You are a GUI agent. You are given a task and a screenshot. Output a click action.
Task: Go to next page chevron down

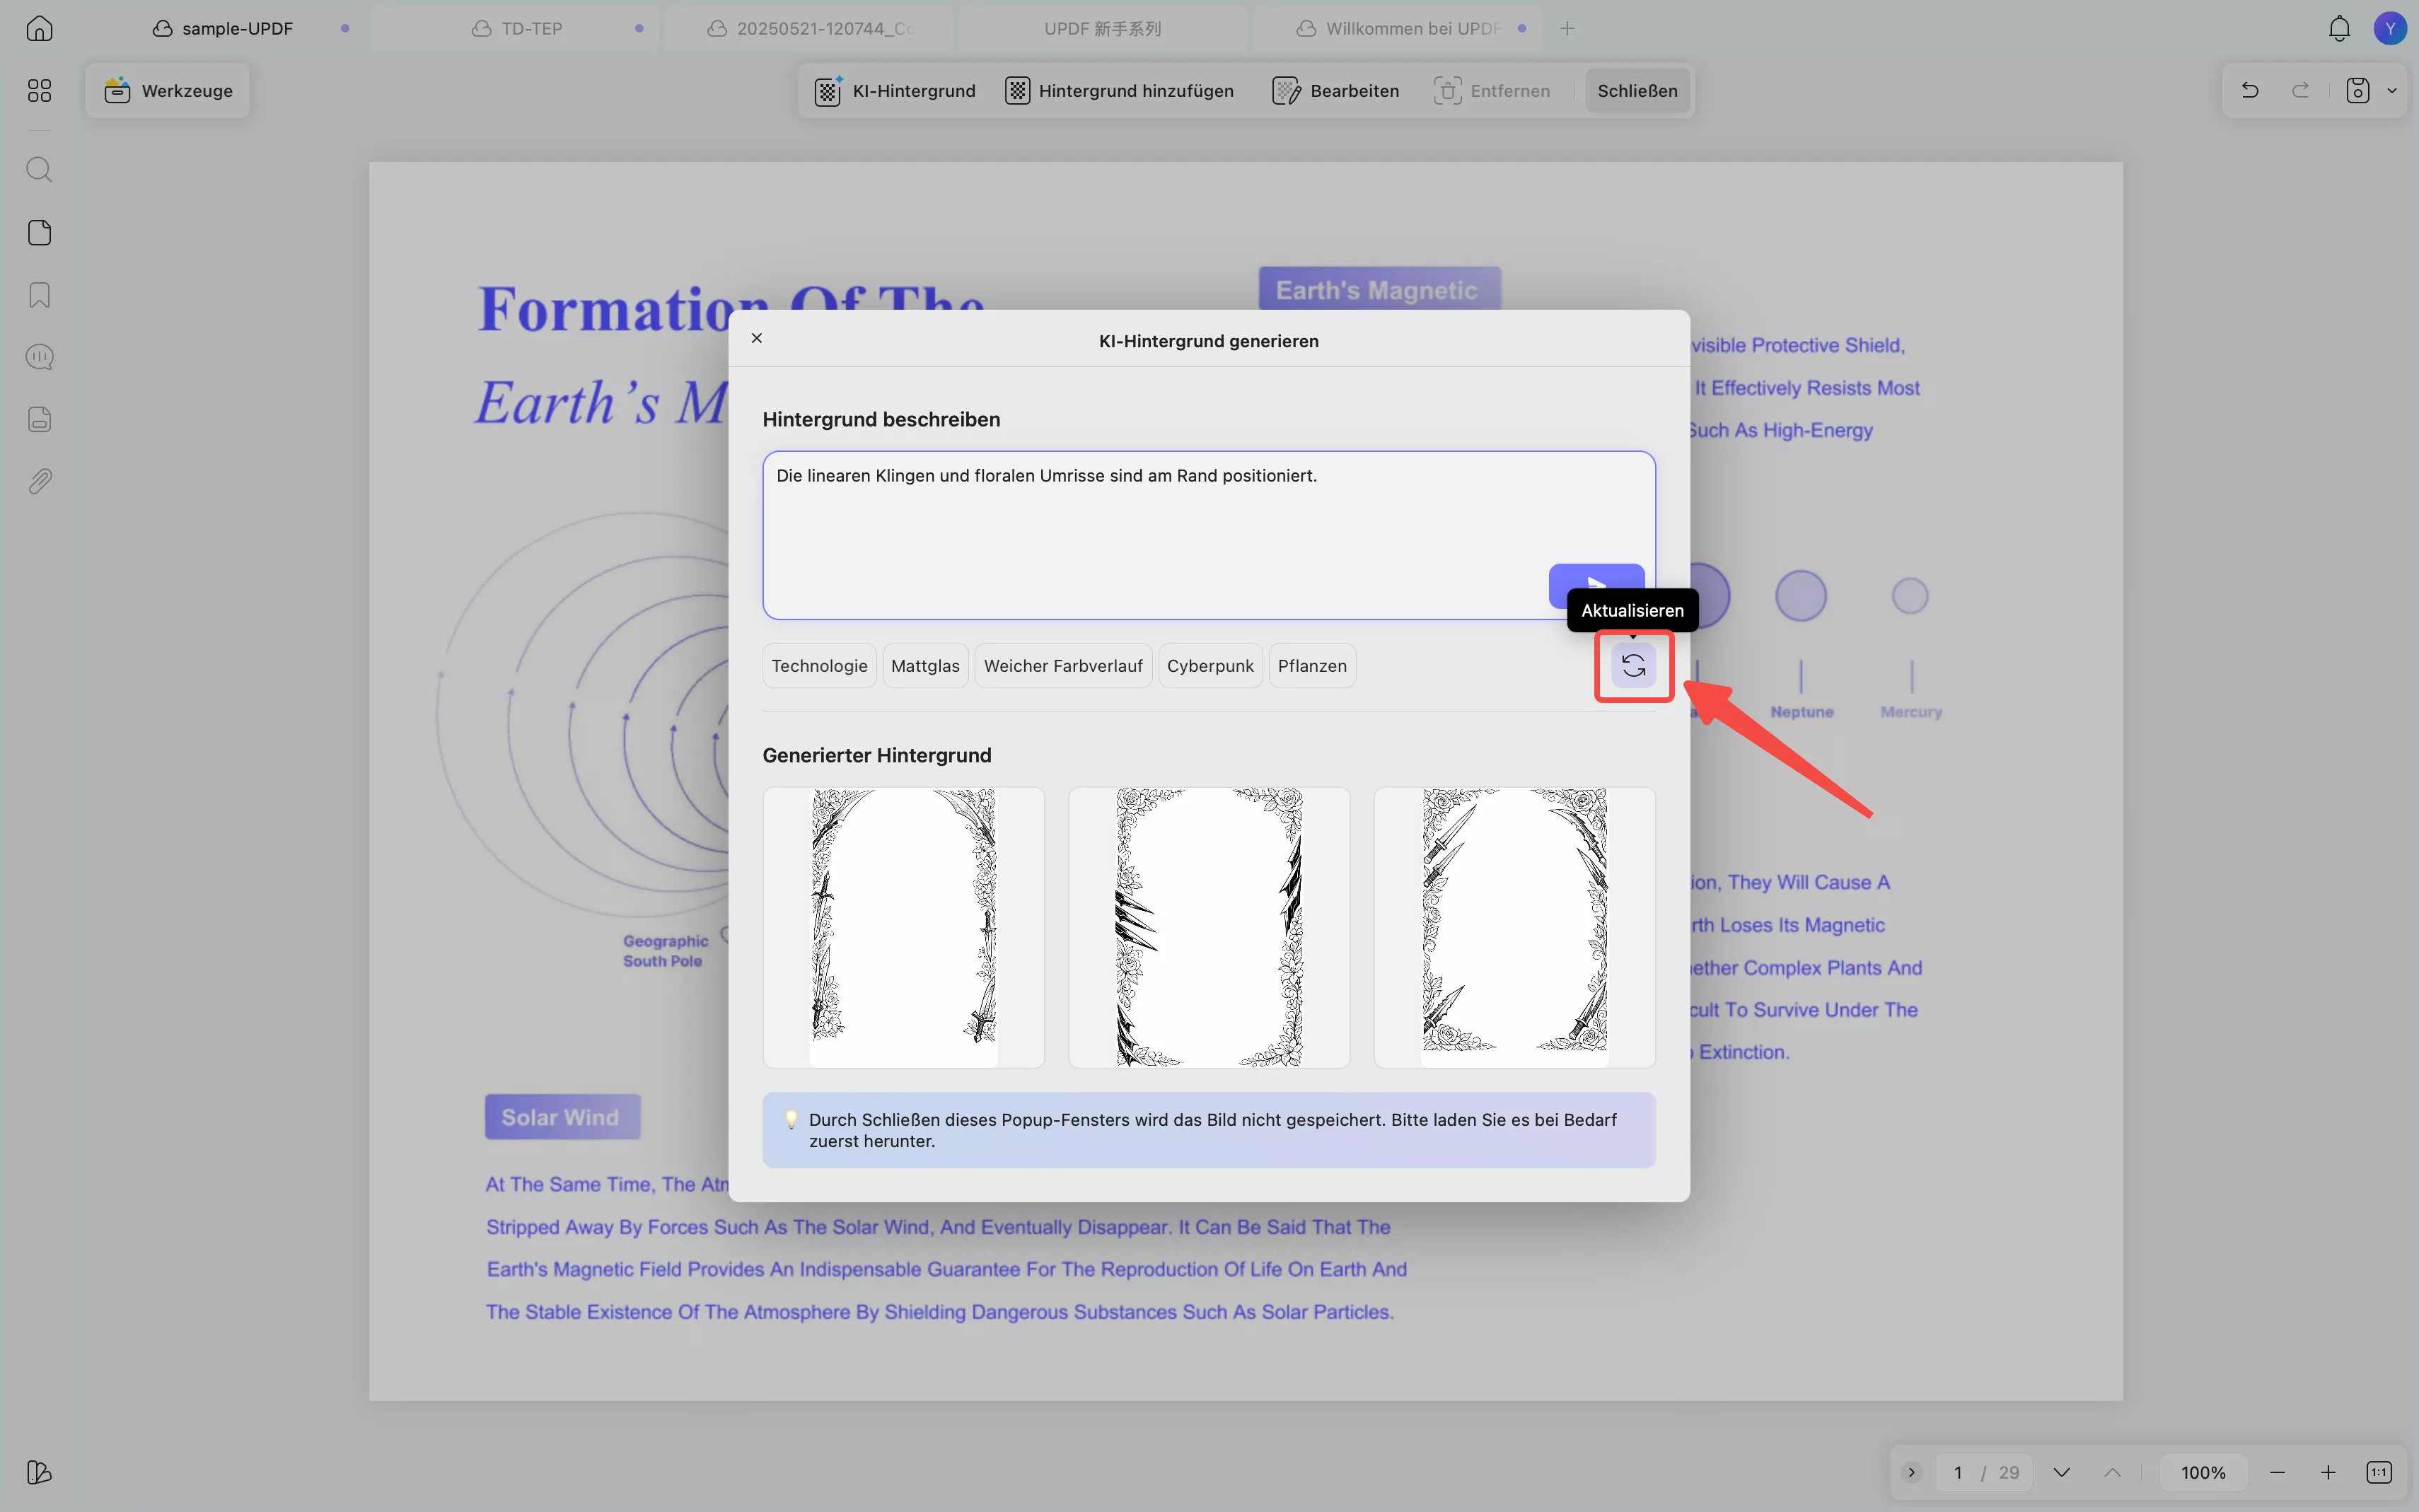(x=2061, y=1472)
